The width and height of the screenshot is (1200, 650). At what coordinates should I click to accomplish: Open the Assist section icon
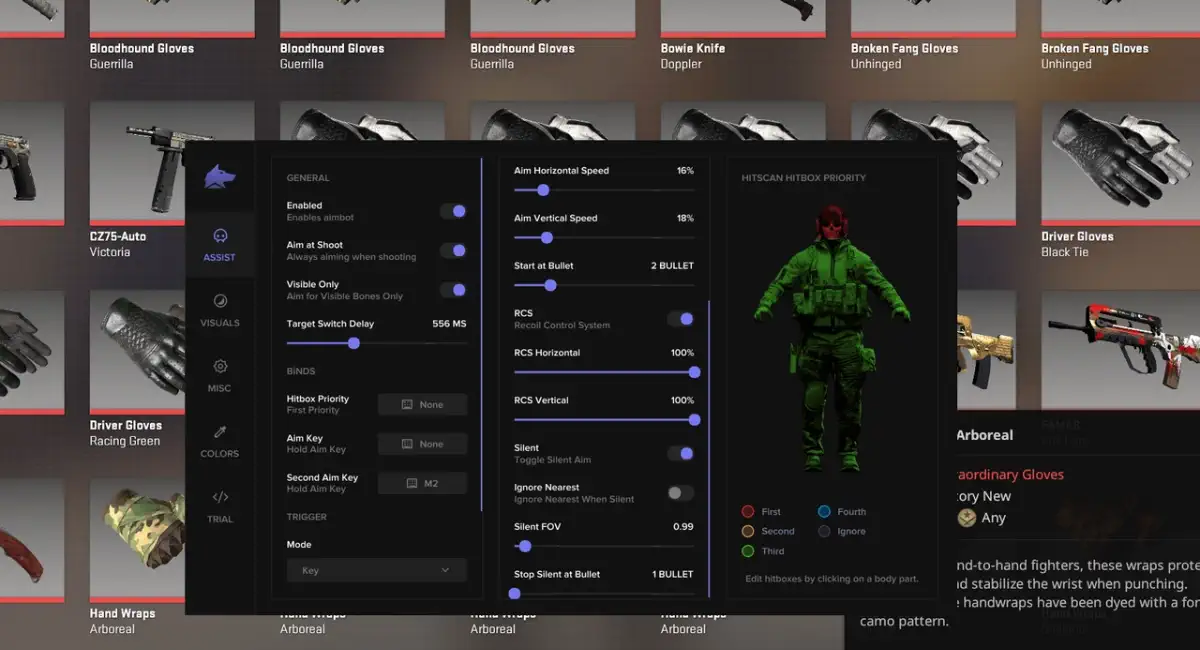[220, 236]
